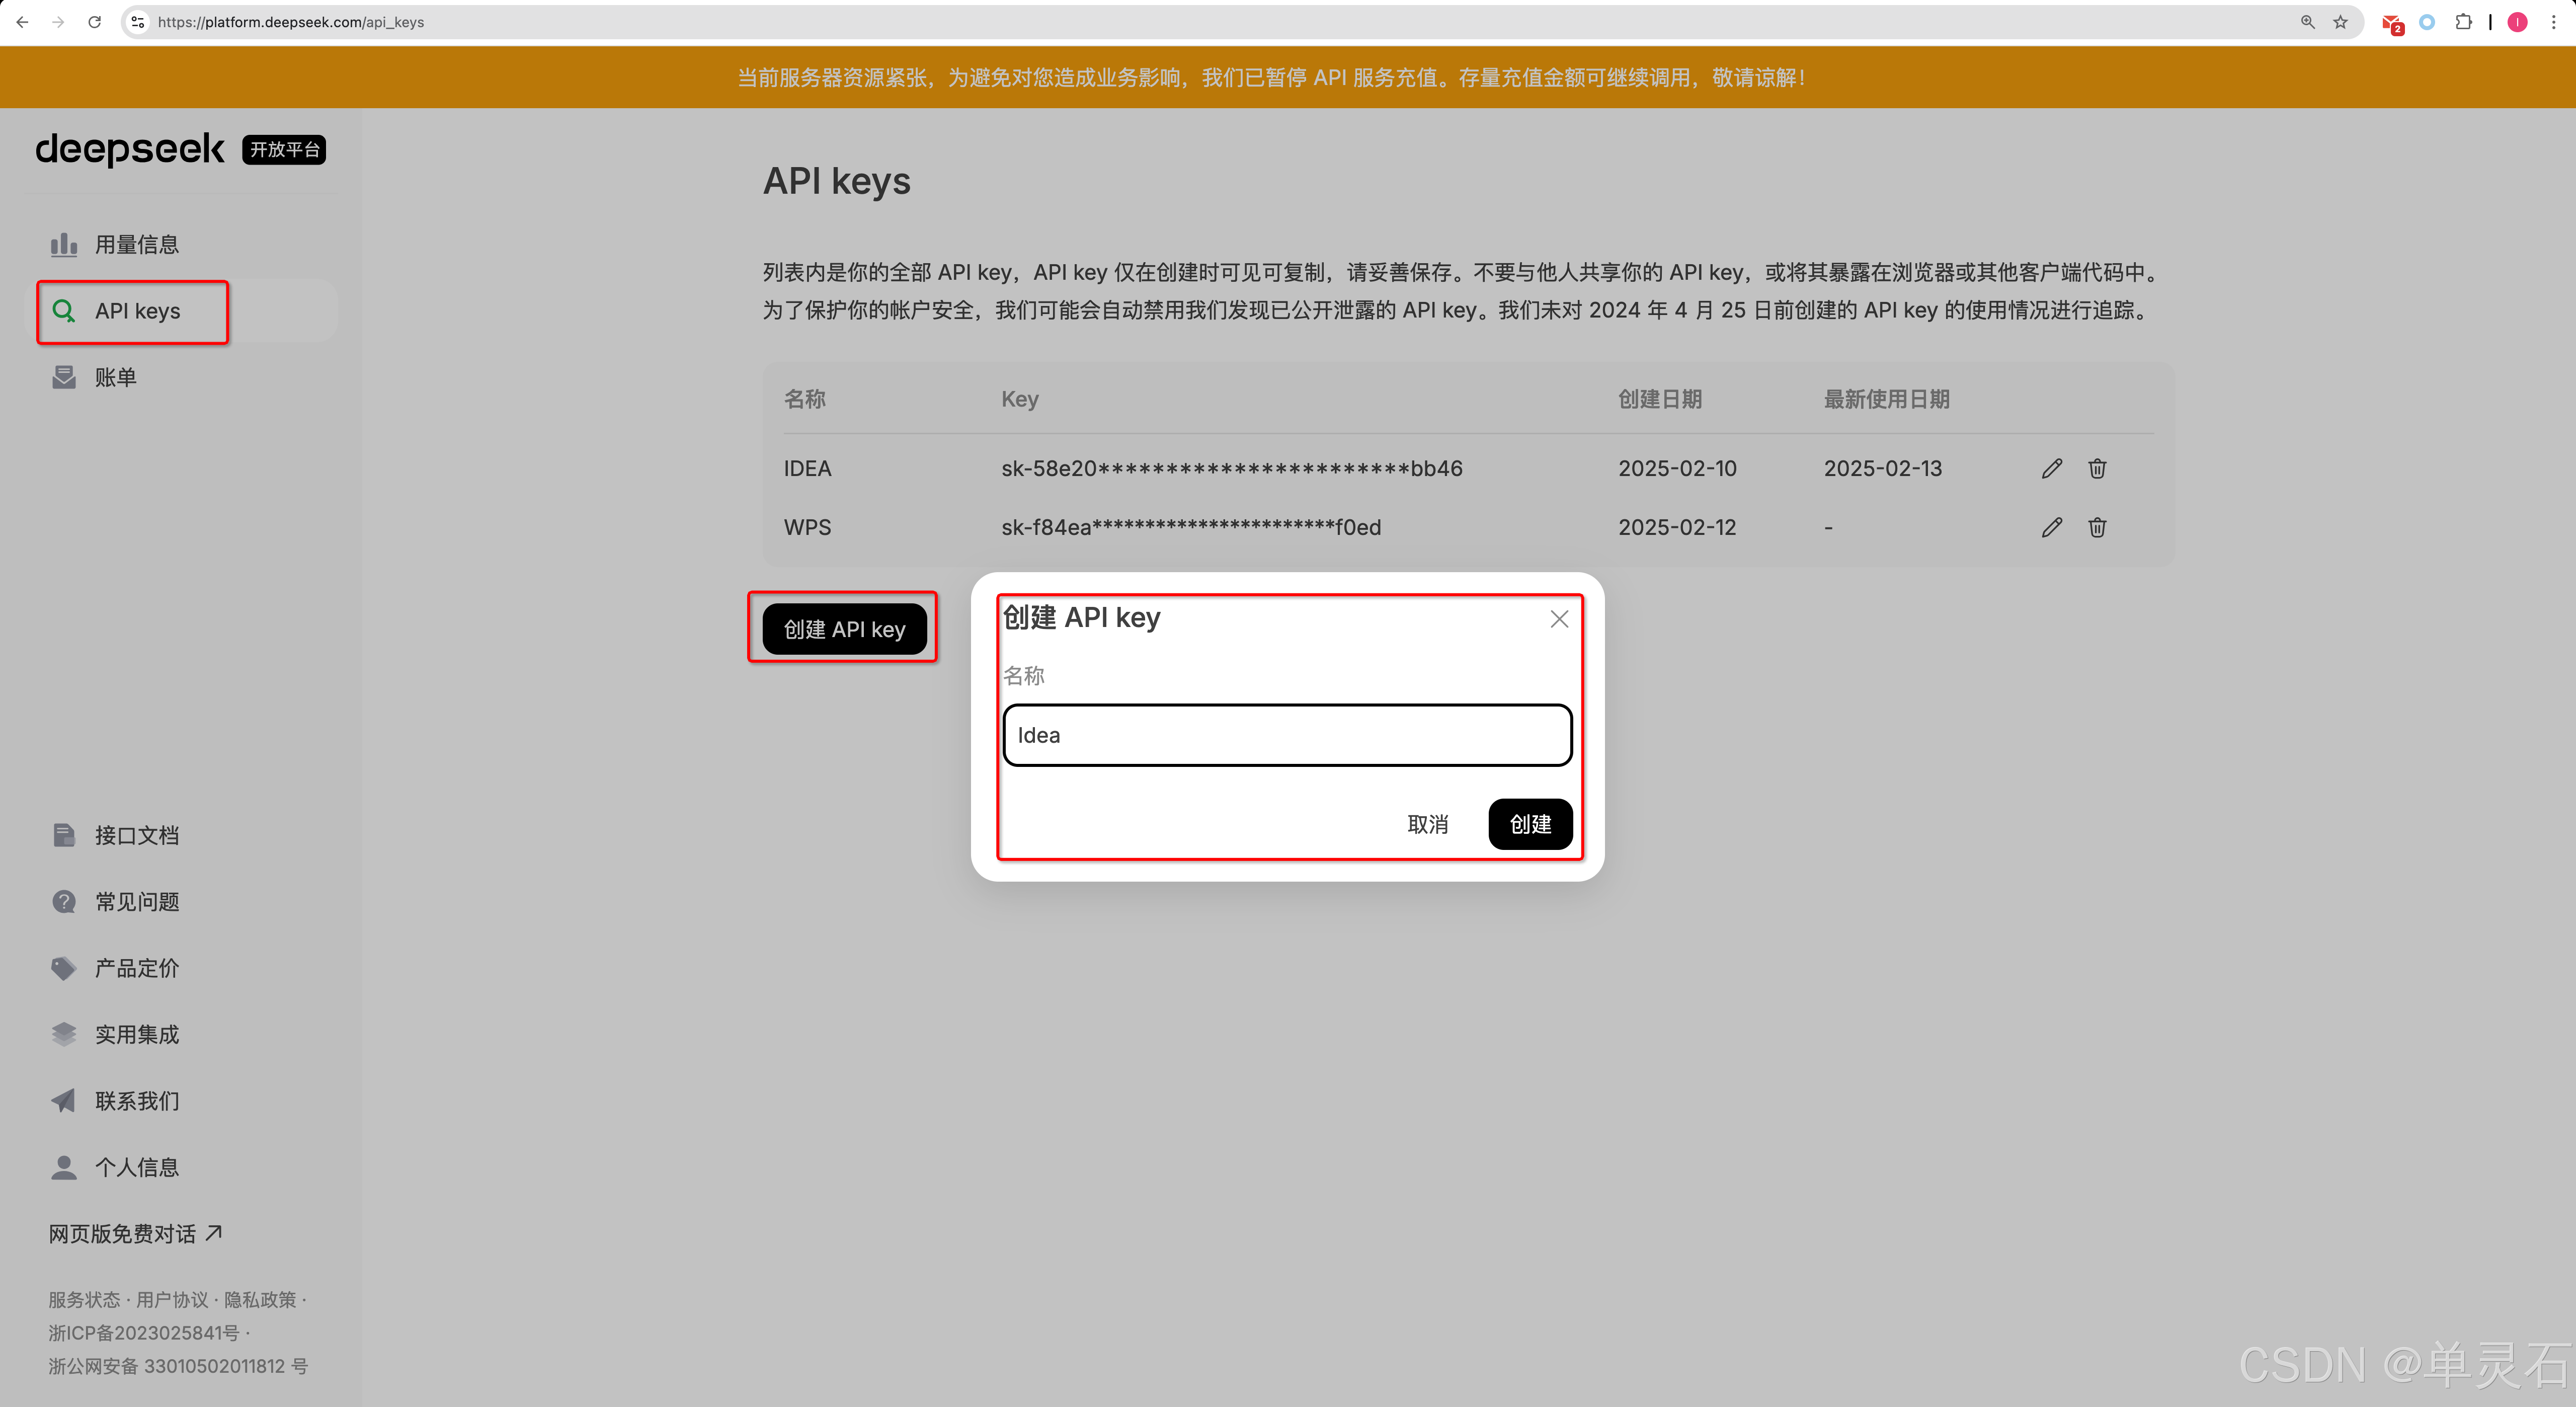This screenshot has height=1407, width=2576.
Task: Open 接口文档 documentation
Action: pyautogui.click(x=136, y=835)
